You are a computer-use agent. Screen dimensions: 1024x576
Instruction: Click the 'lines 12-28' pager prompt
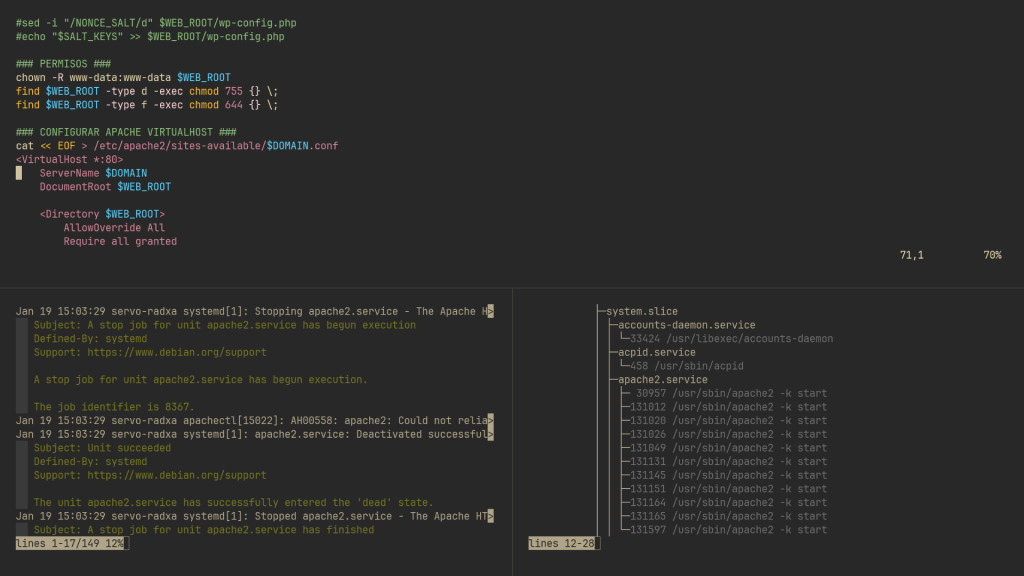[x=562, y=543]
